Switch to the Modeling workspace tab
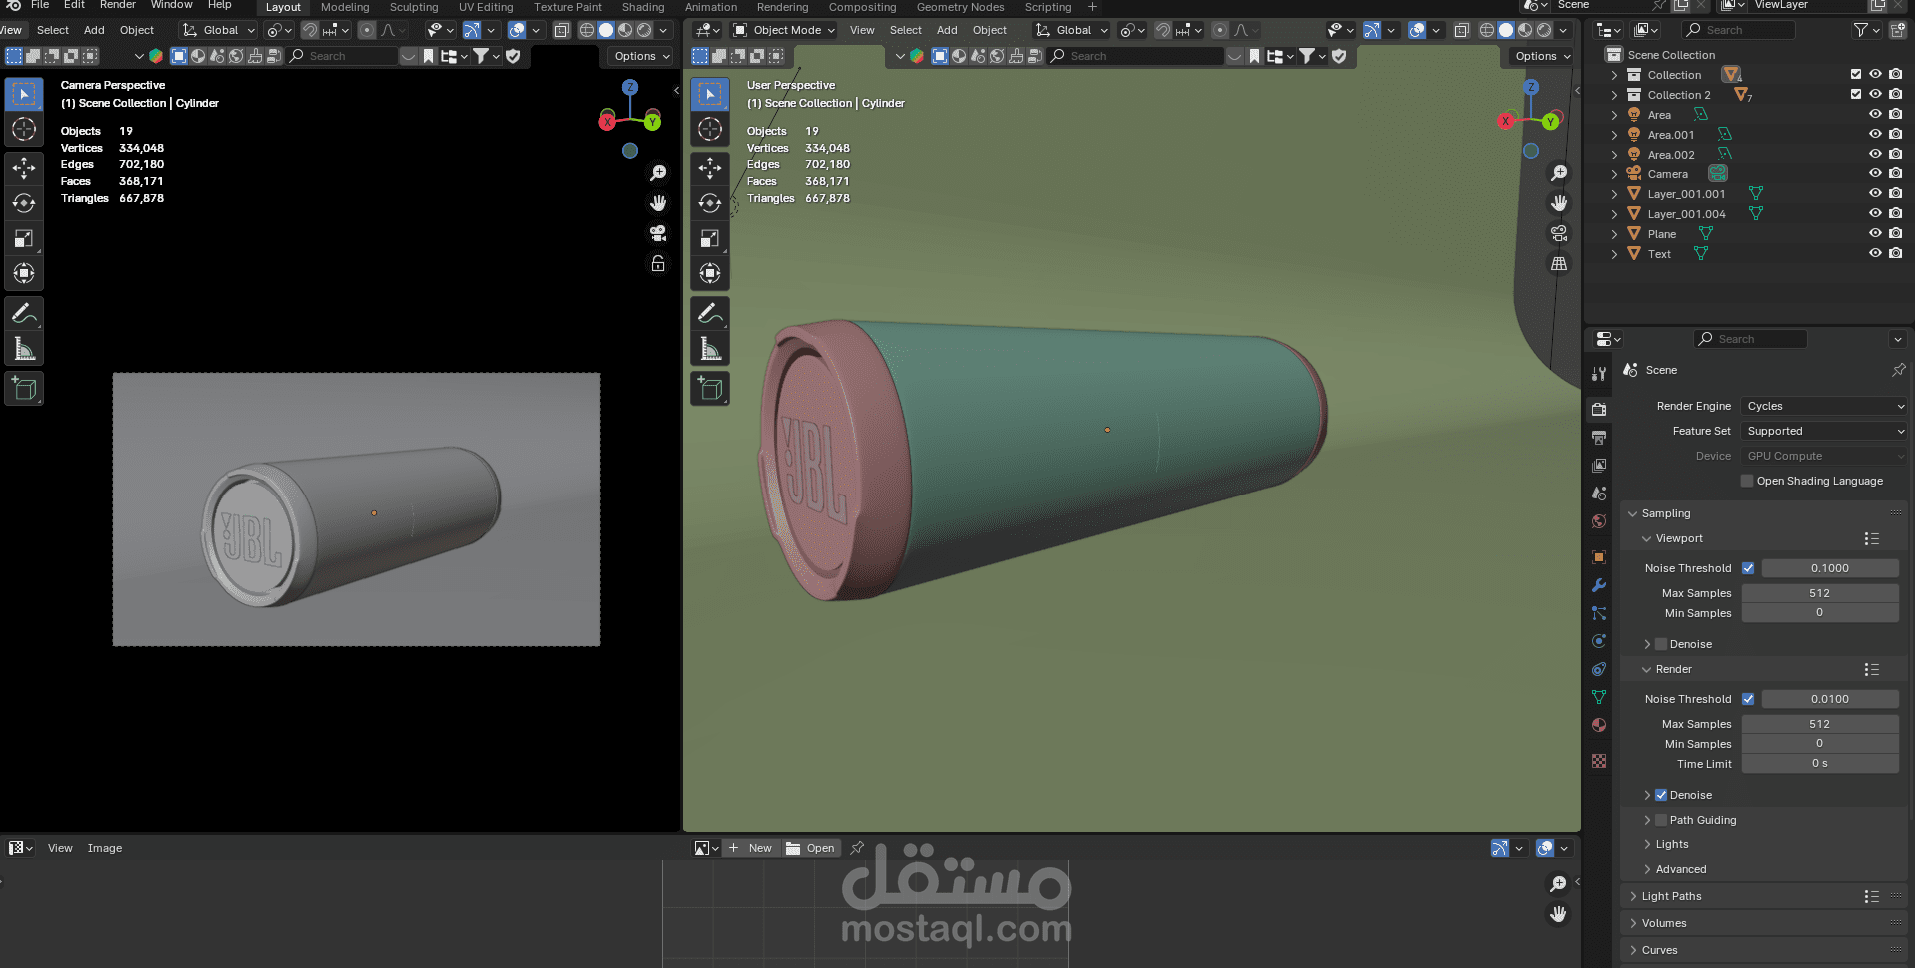This screenshot has height=968, width=1915. click(x=345, y=7)
